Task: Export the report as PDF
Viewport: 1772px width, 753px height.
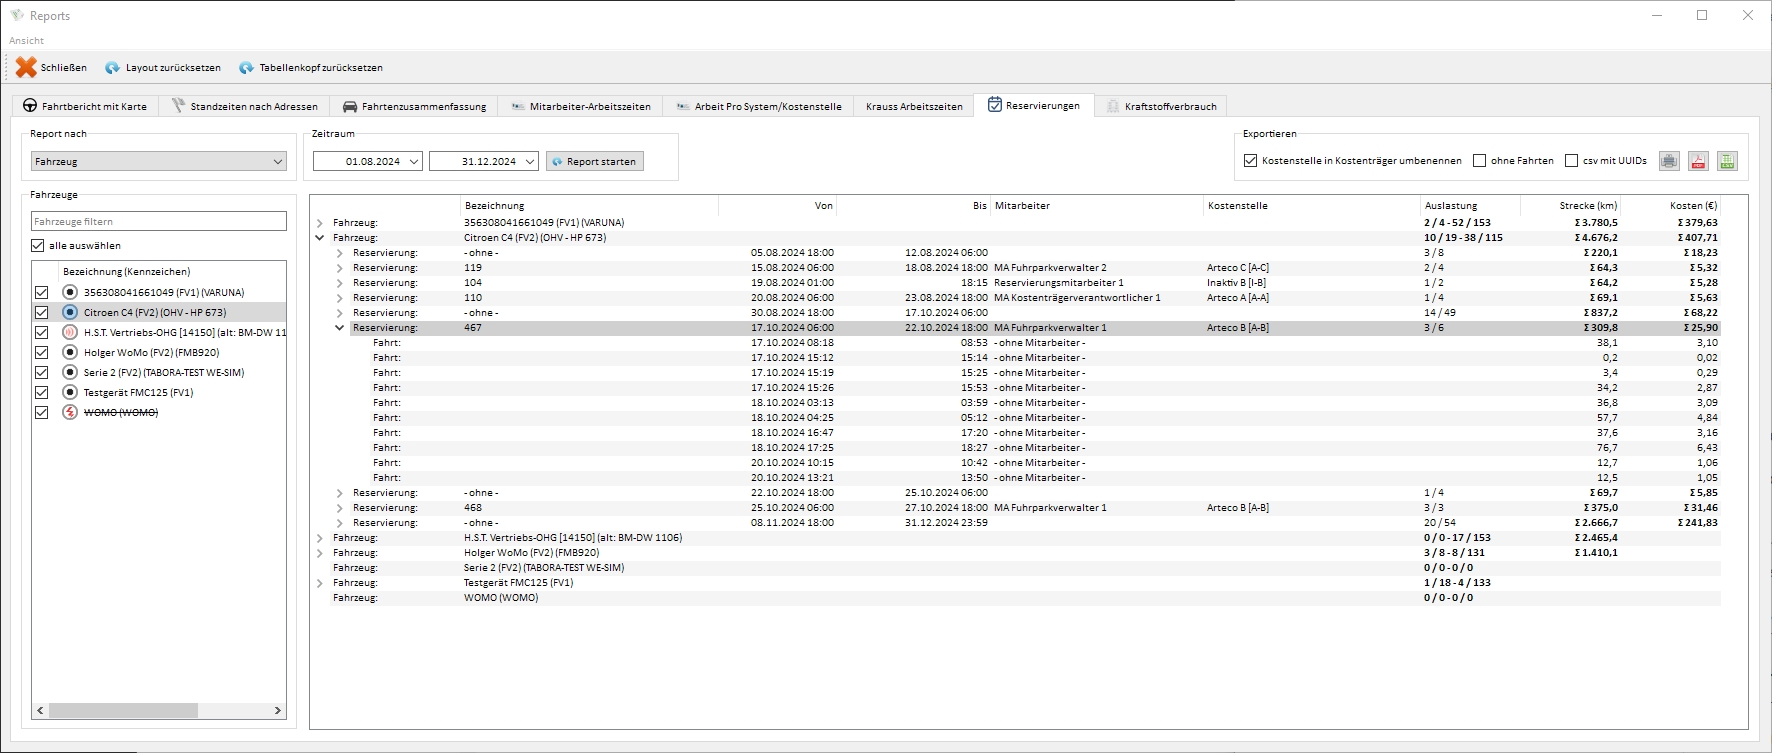Action: pyautogui.click(x=1698, y=161)
